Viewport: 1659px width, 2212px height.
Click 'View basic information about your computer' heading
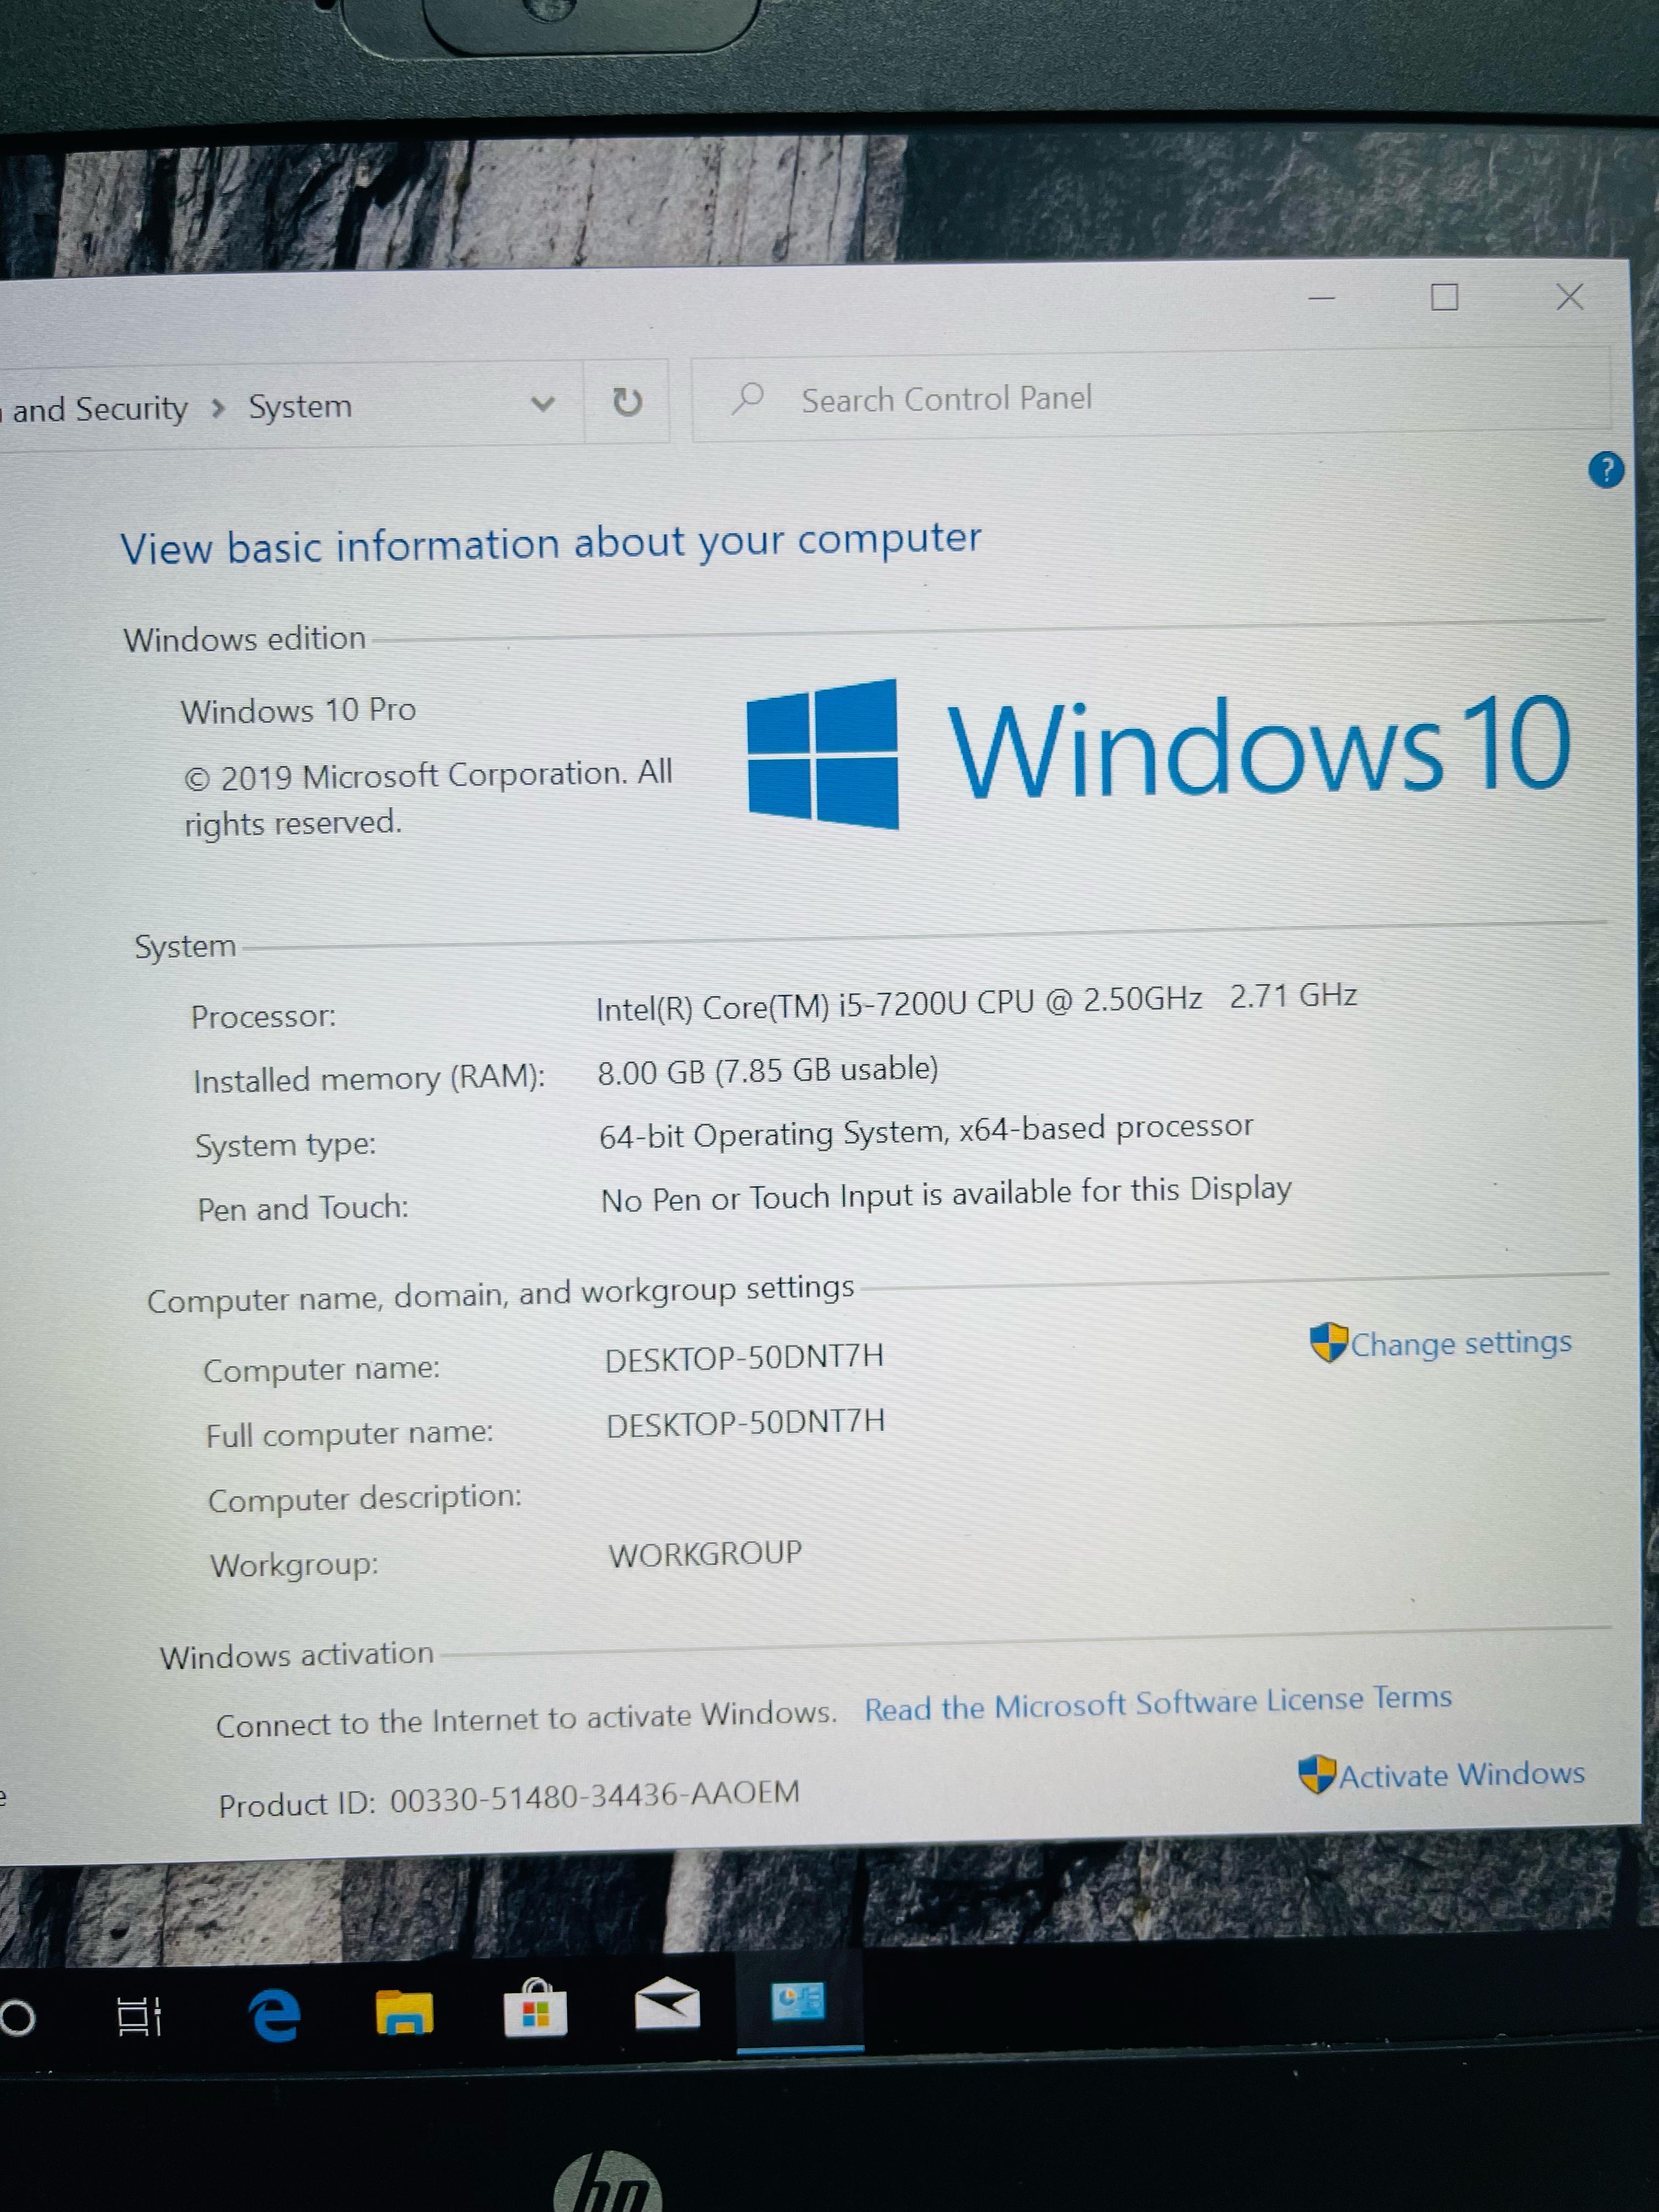551,543
